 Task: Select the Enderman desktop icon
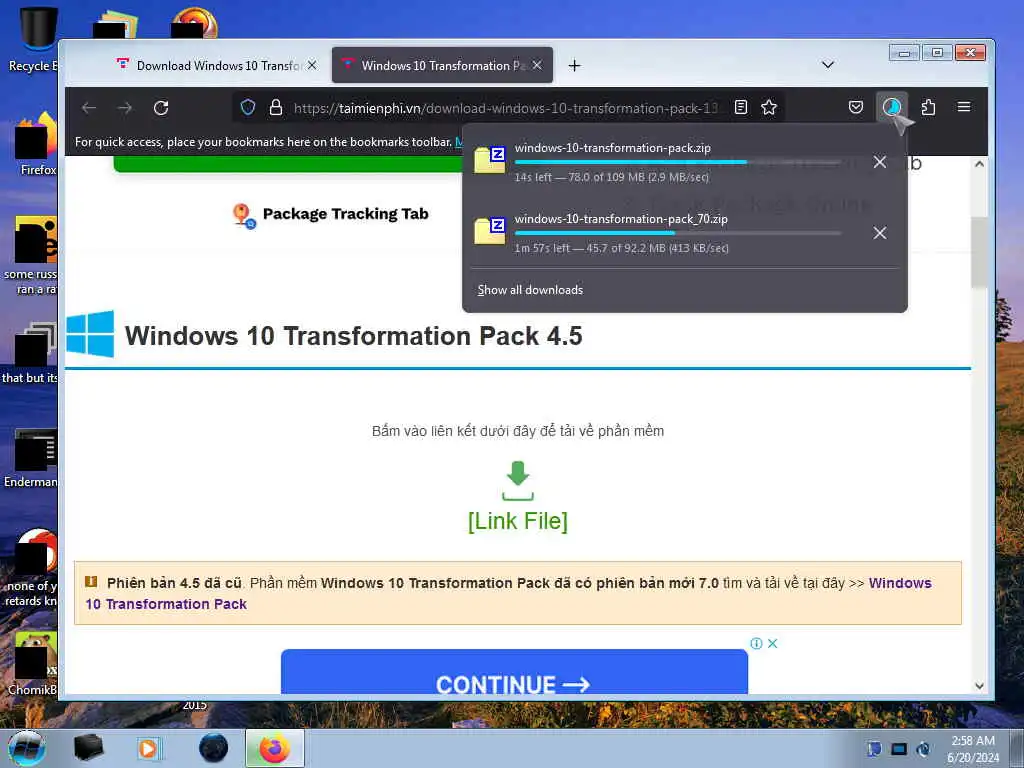point(33,459)
